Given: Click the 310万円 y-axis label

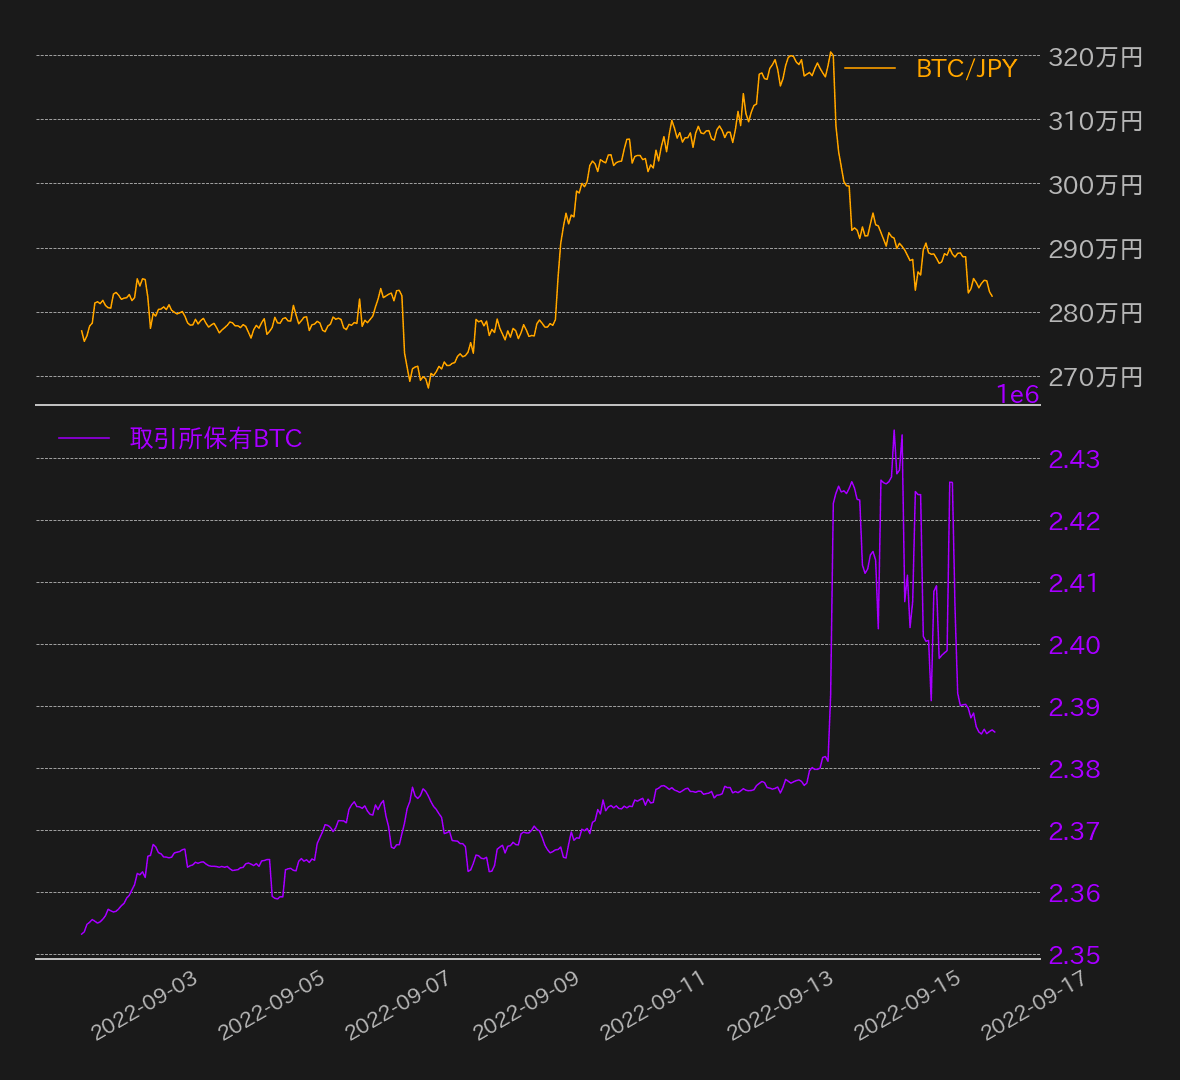Looking at the screenshot, I should pyautogui.click(x=1095, y=121).
